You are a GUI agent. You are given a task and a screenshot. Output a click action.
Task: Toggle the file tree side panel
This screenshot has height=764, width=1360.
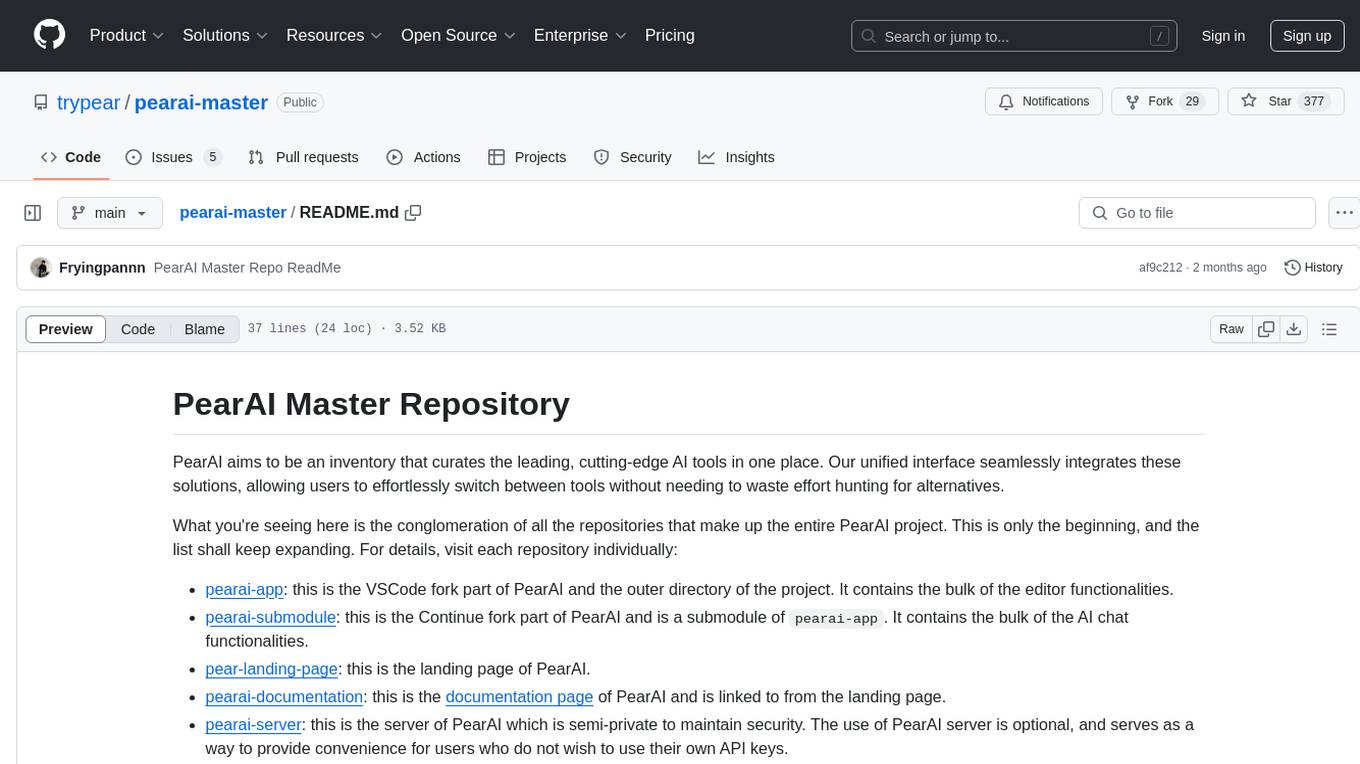(33, 213)
